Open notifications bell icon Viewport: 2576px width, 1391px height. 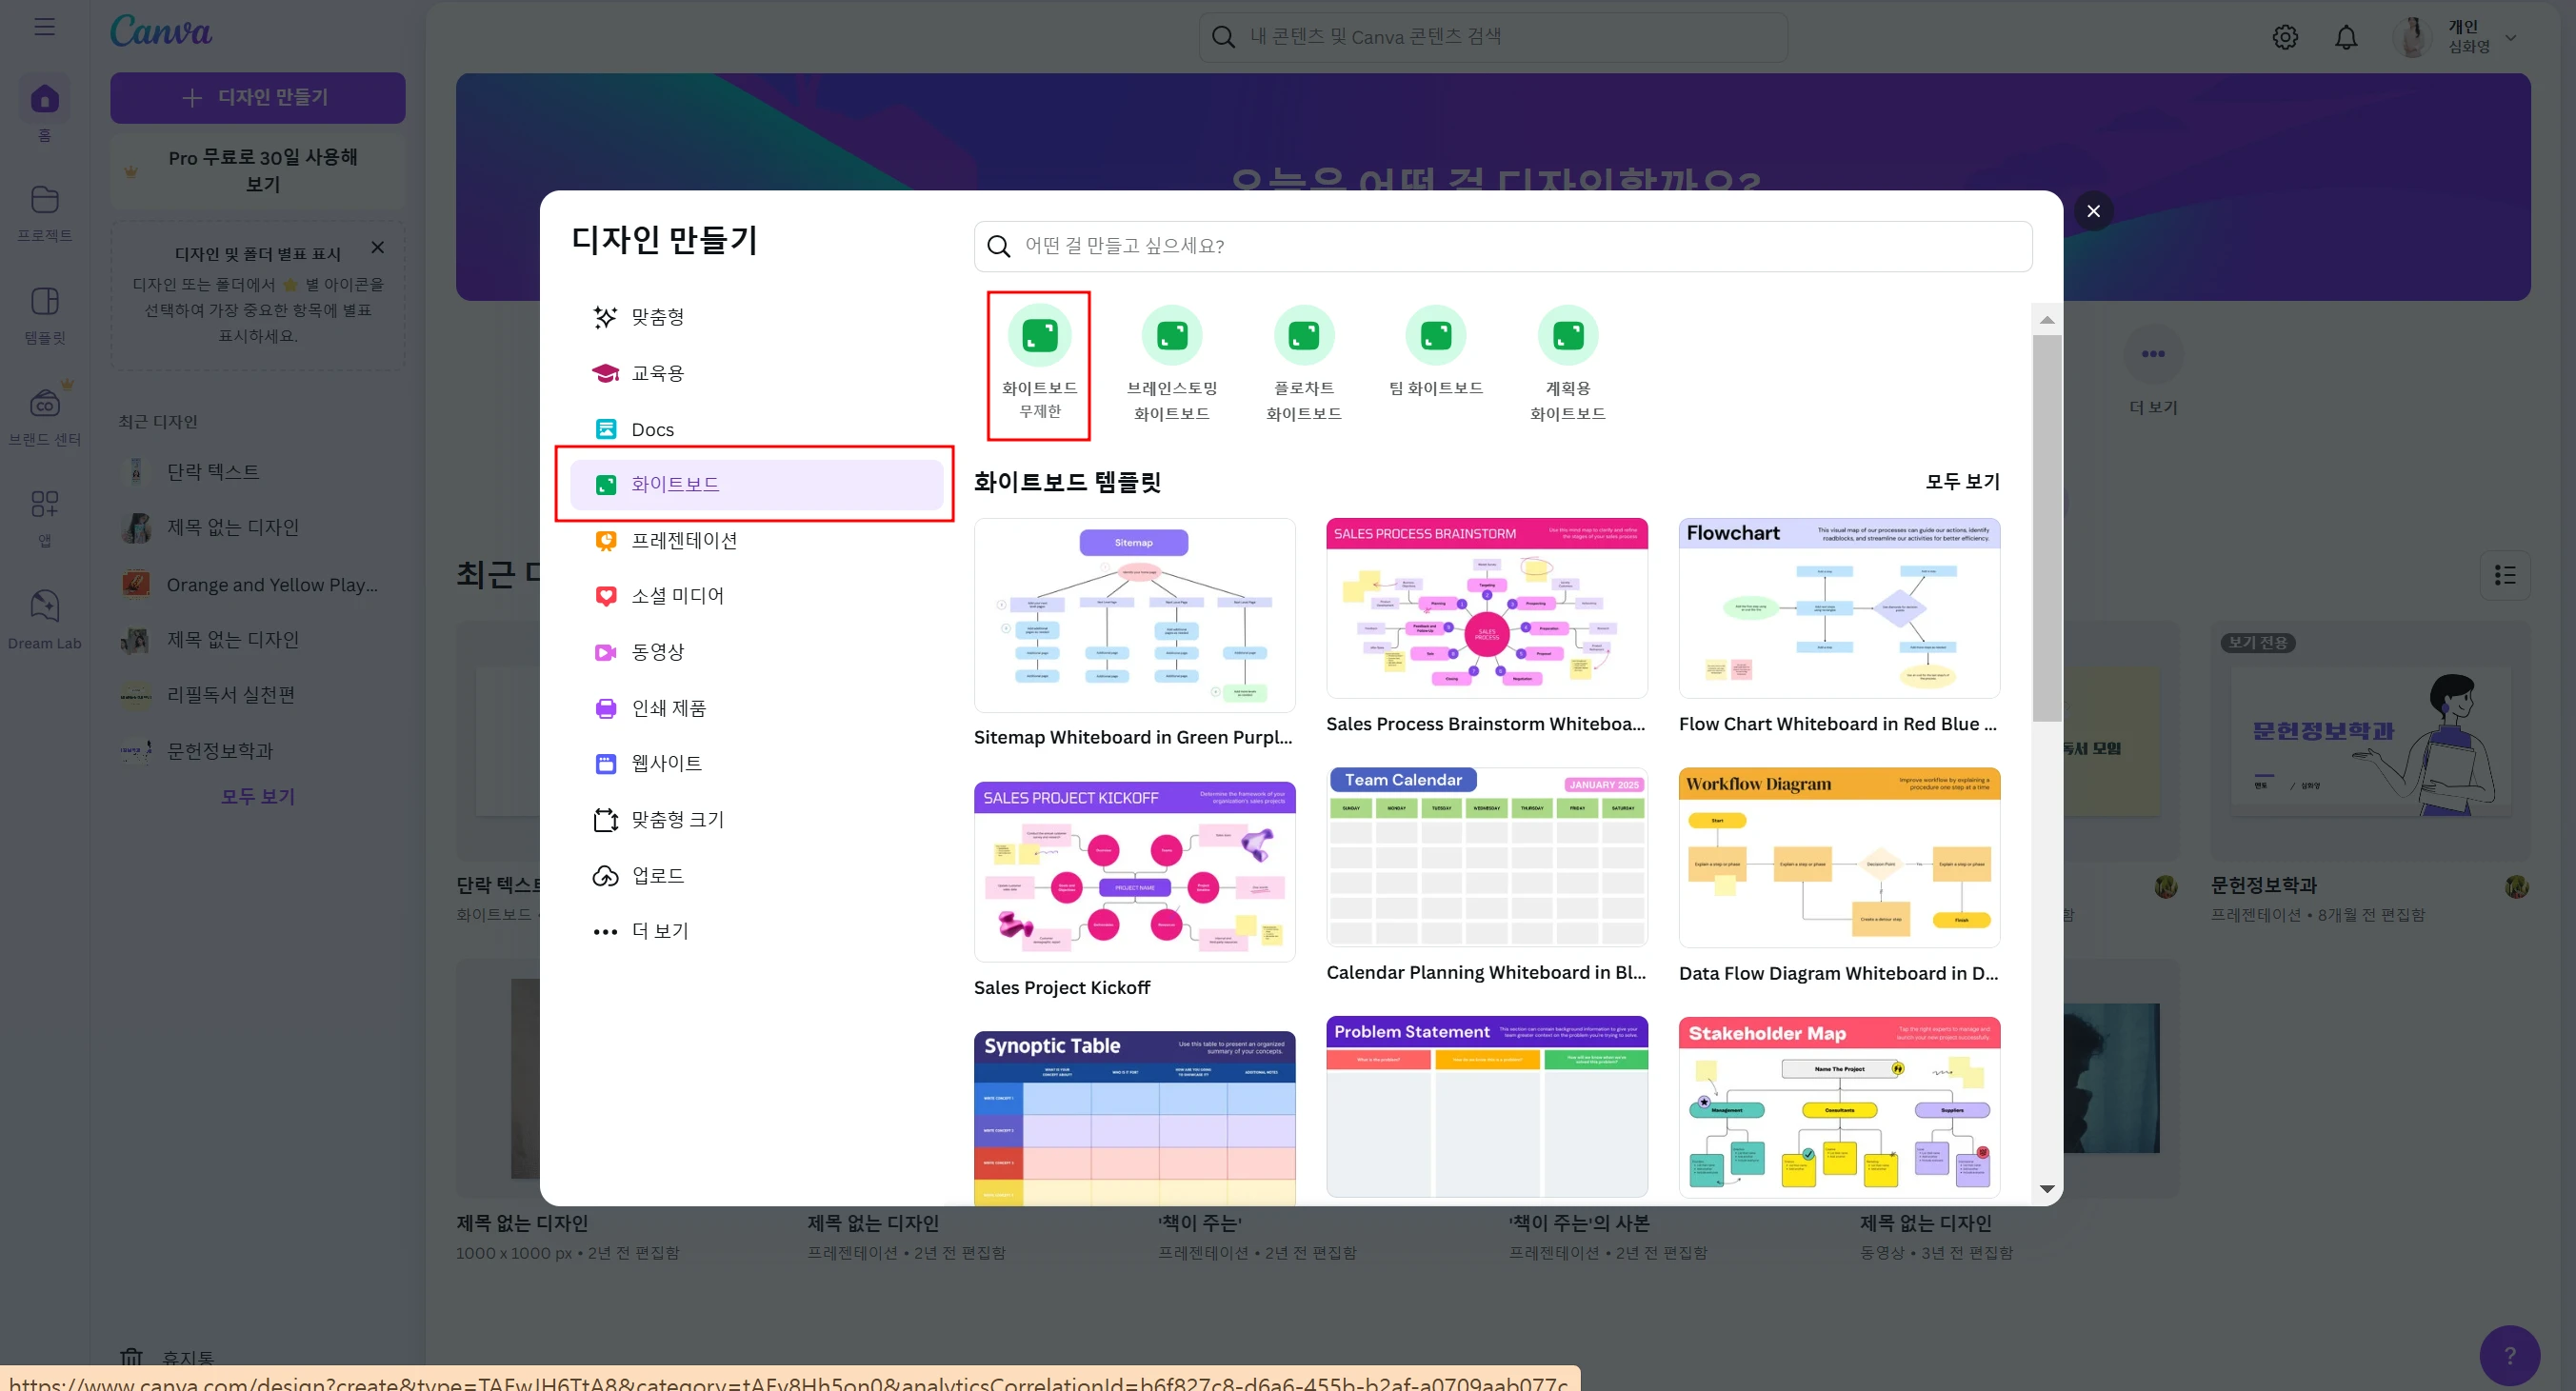tap(2346, 37)
